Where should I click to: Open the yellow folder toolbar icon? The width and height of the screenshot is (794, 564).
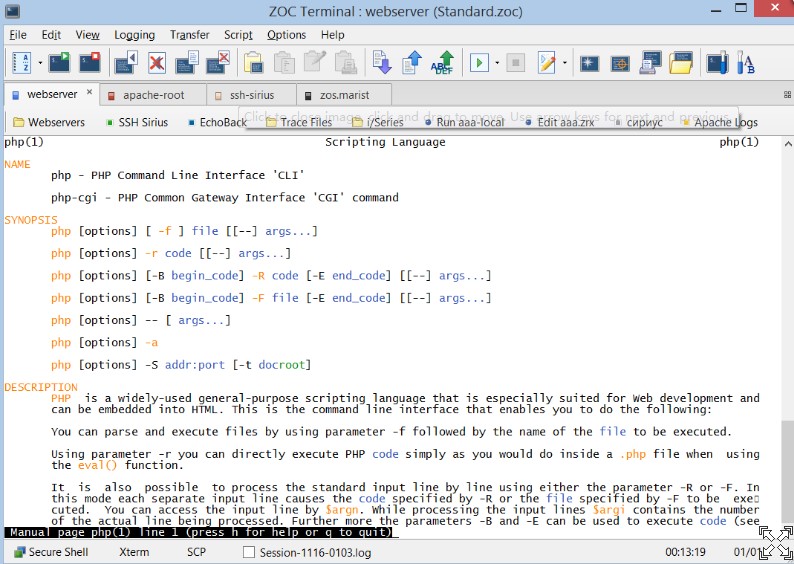(x=681, y=63)
